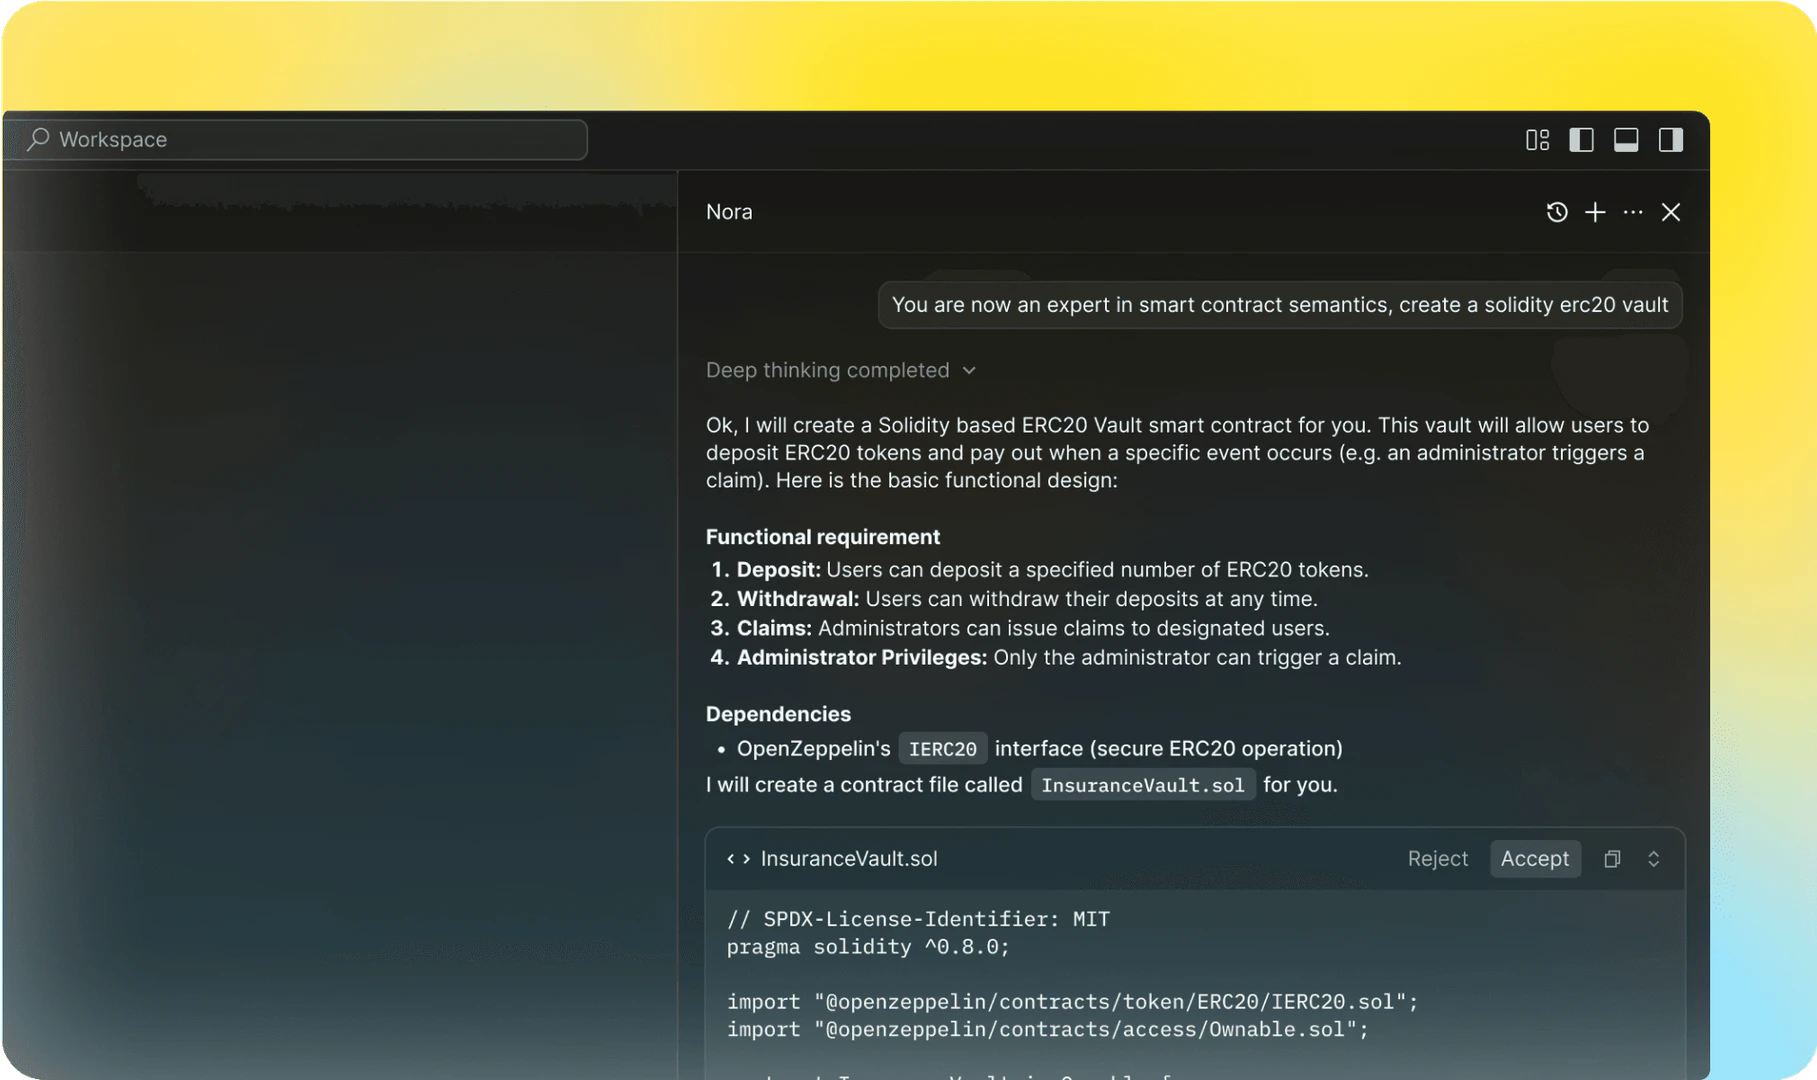Click the code icon beside InsuranceVault.sol
This screenshot has height=1080, width=1817.
(739, 858)
